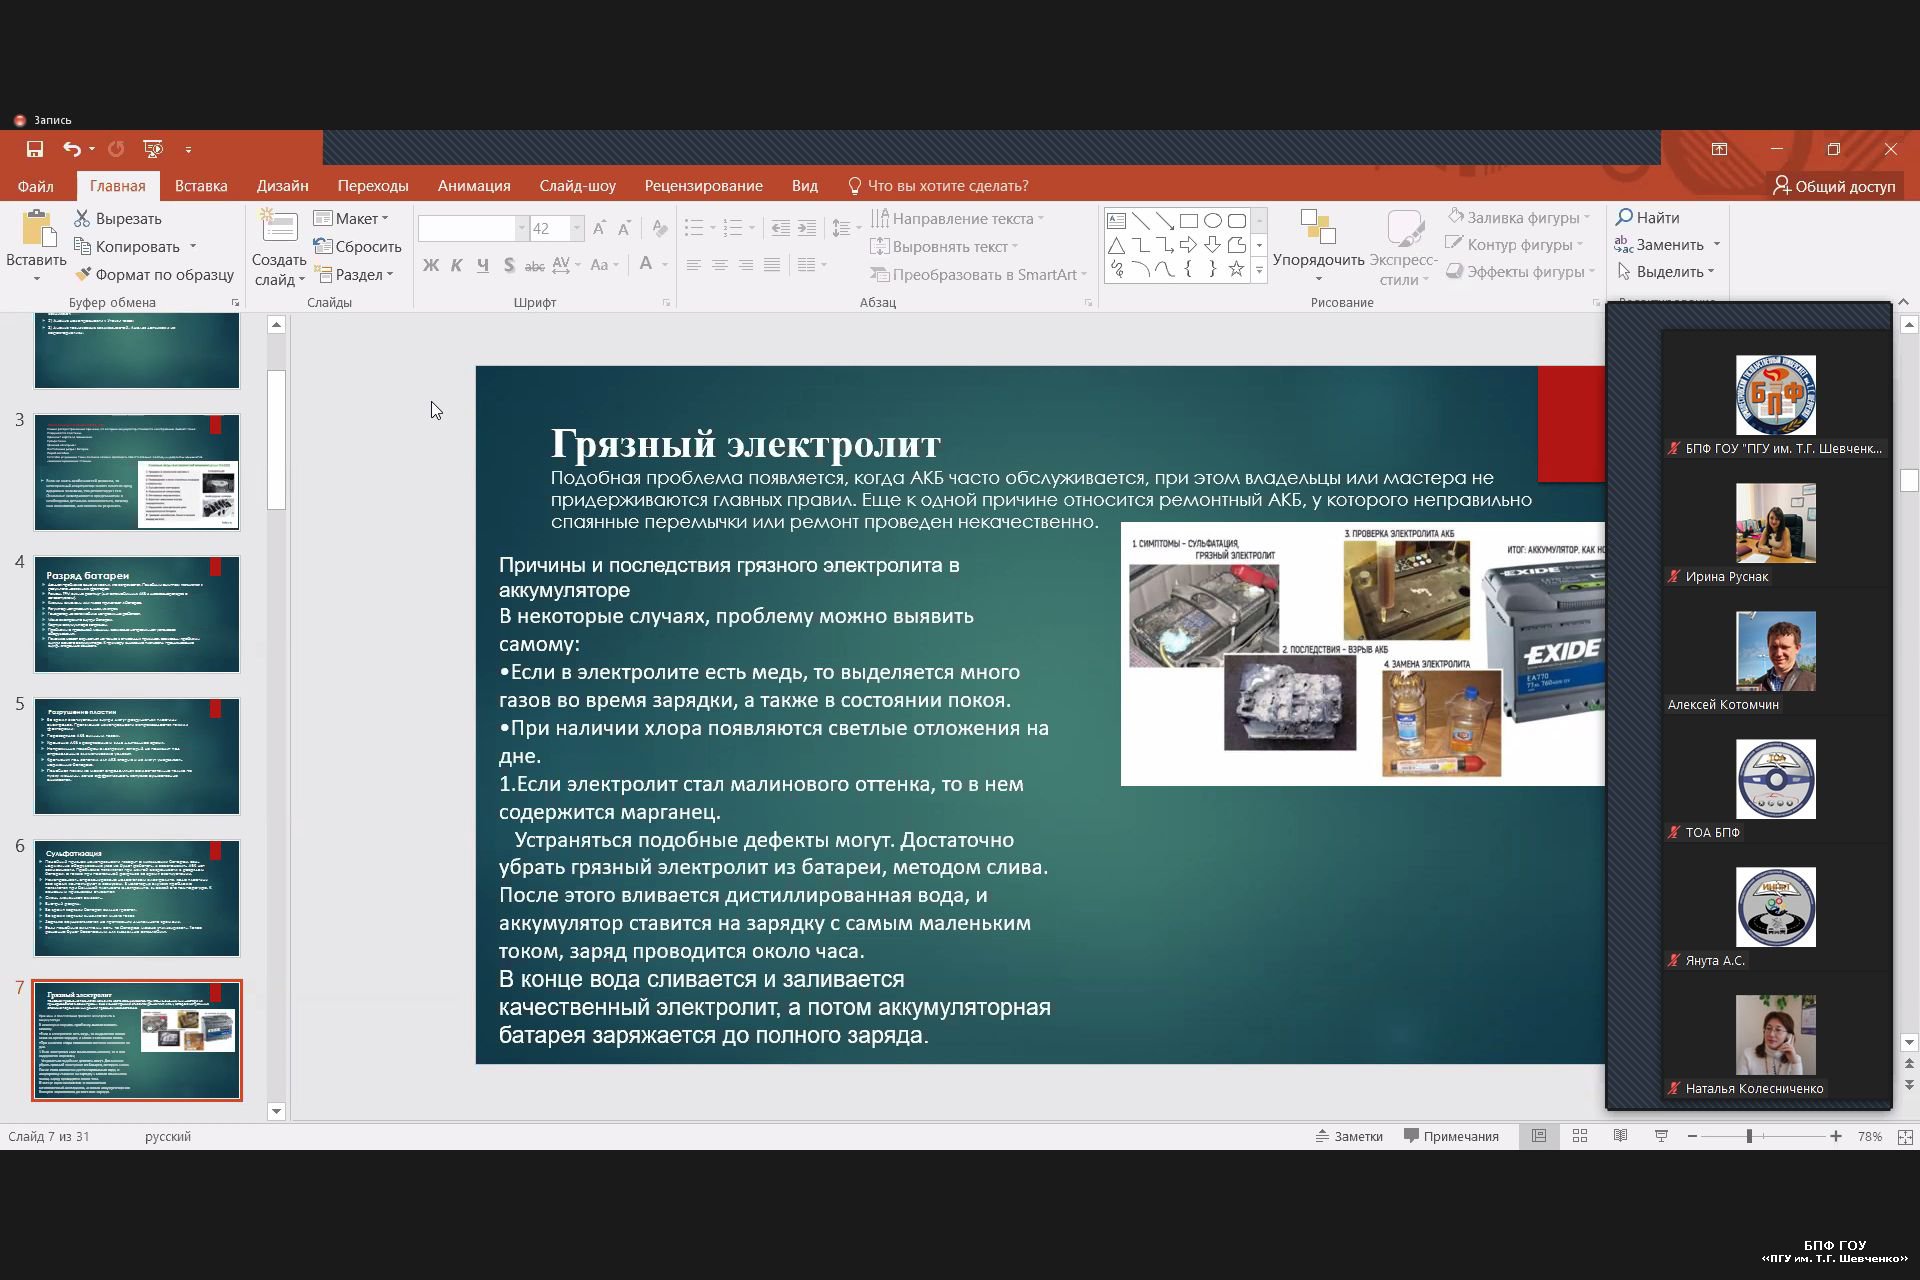Open the File (Файл) tab
Image resolution: width=1920 pixels, height=1280 pixels.
[35, 186]
